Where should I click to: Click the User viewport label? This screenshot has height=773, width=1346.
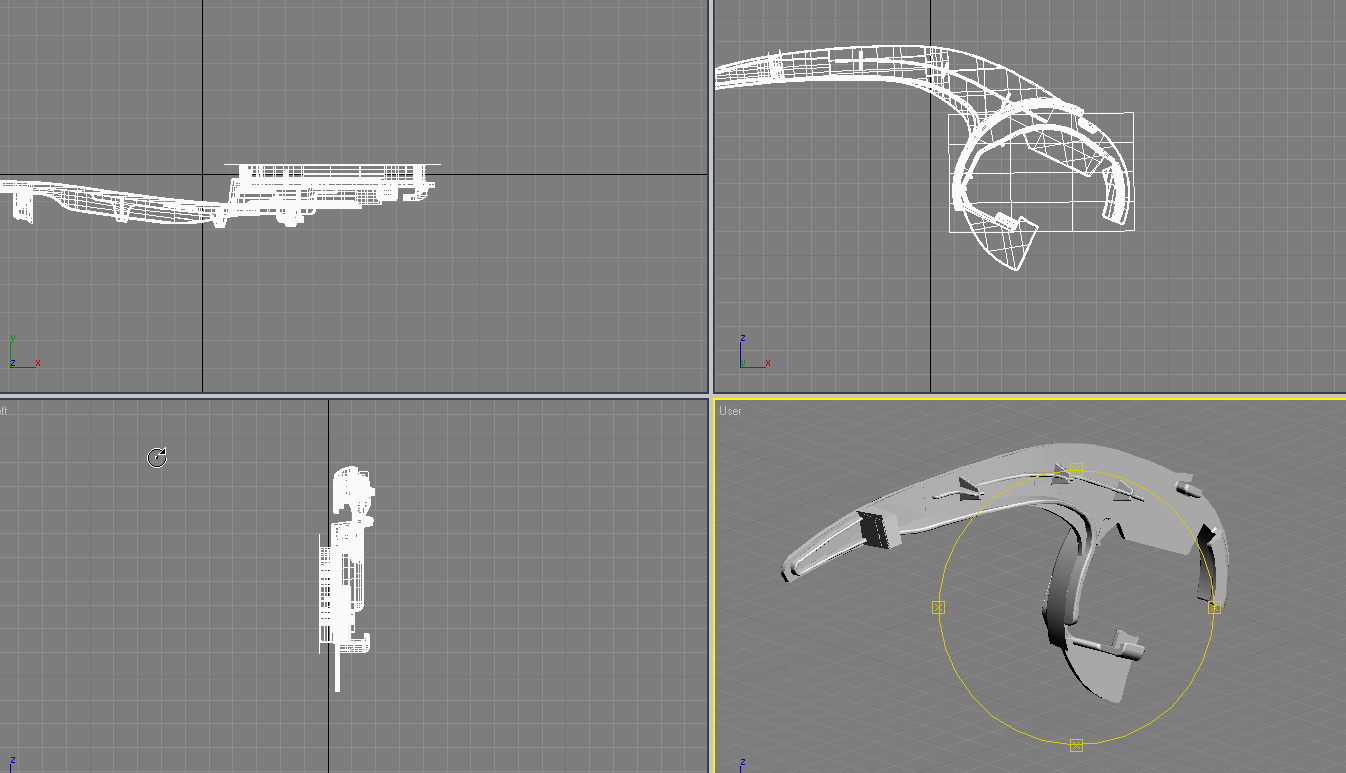pyautogui.click(x=731, y=411)
